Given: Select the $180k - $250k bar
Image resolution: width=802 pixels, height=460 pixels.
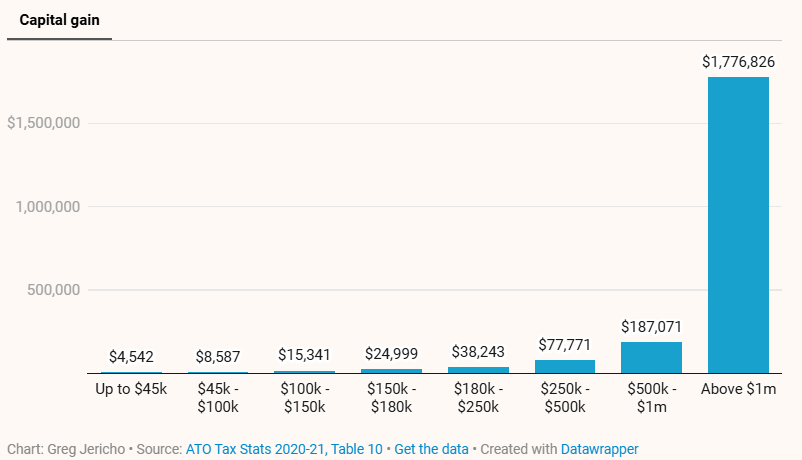Looking at the screenshot, I should coord(478,370).
